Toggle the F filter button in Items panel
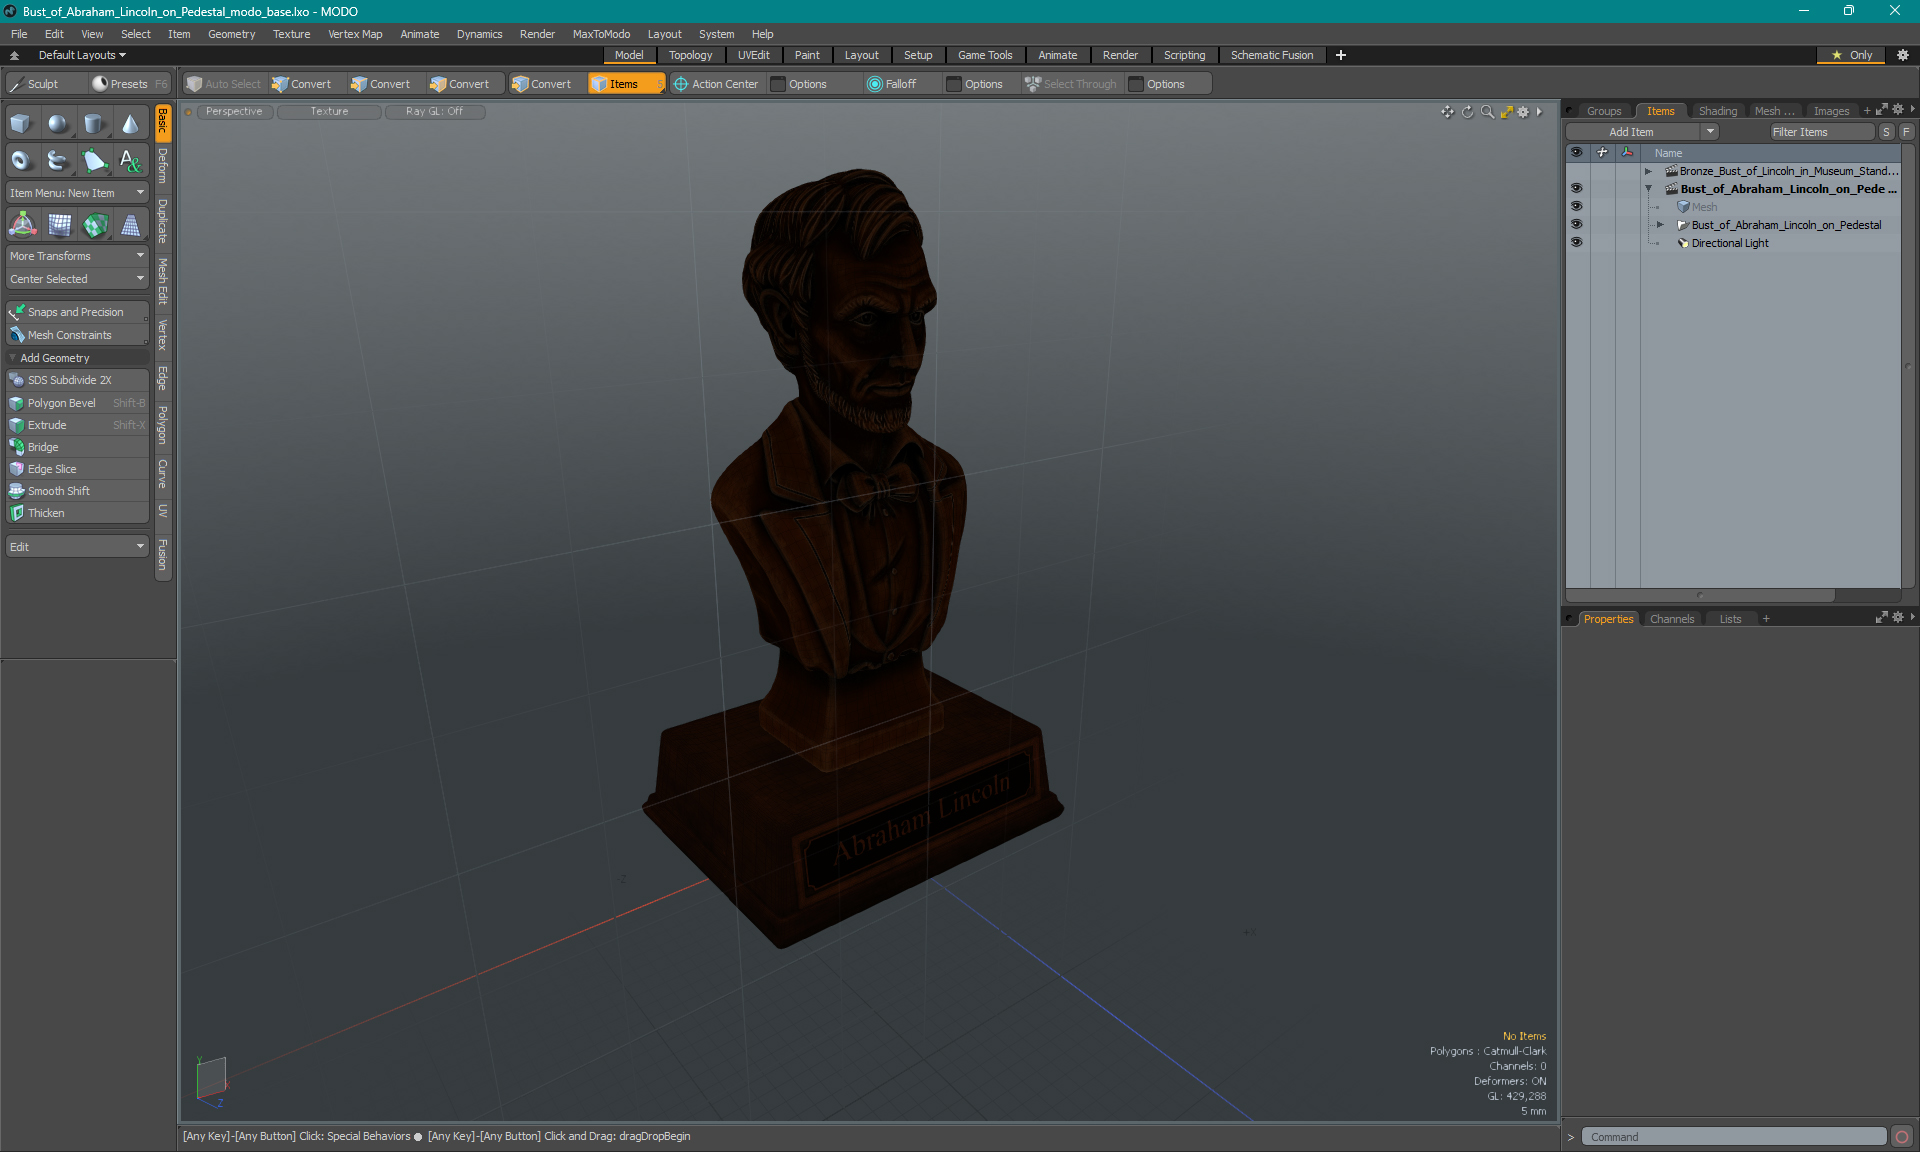Viewport: 1920px width, 1152px height. (1906, 132)
